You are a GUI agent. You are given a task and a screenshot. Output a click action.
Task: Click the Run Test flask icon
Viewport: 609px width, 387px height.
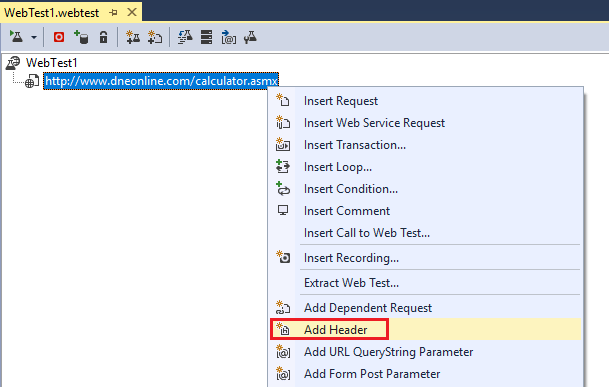16,37
